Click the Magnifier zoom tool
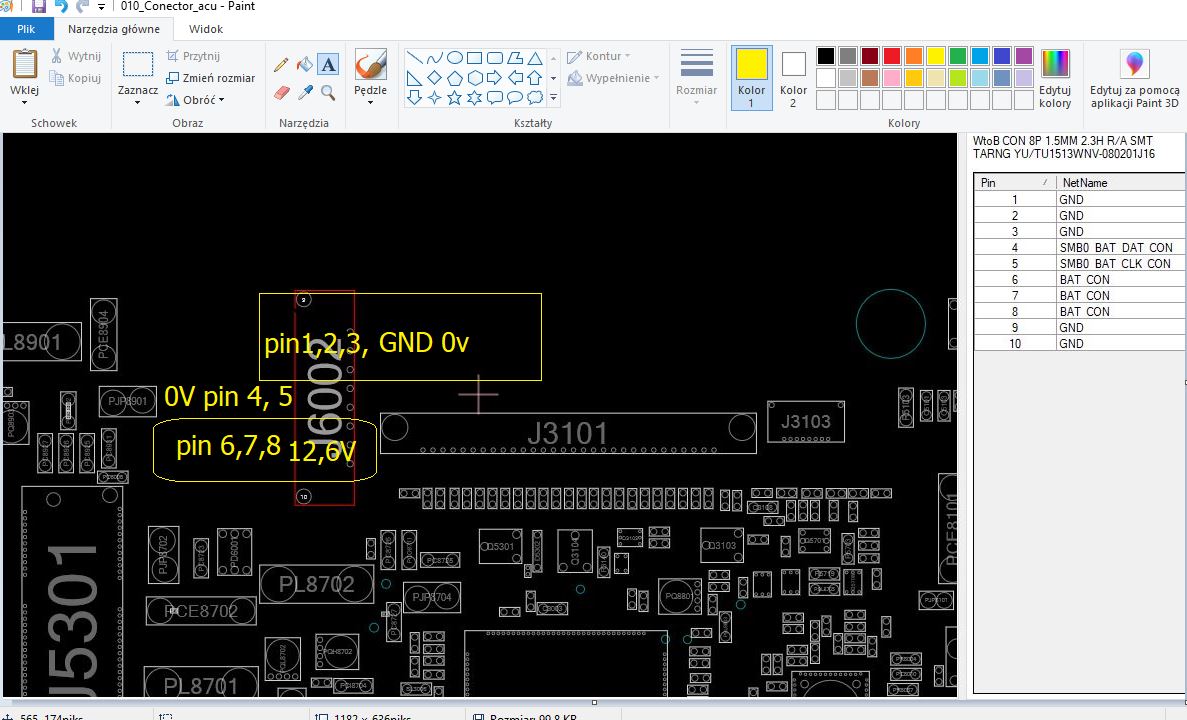 click(x=328, y=92)
